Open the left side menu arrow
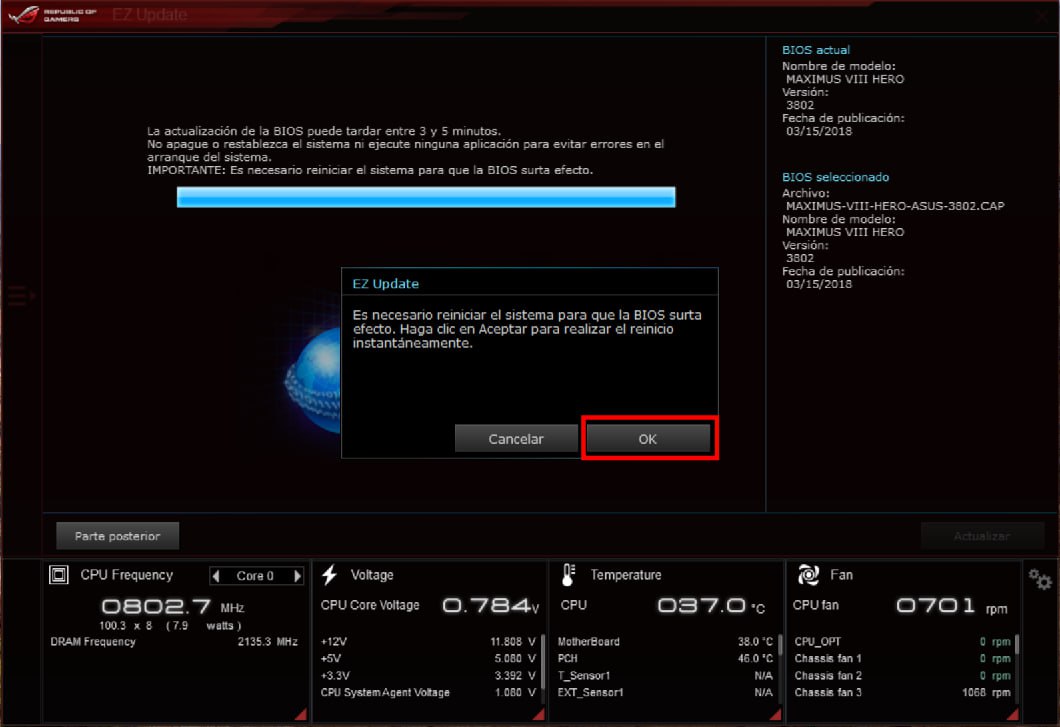The height and width of the screenshot is (727, 1060). (20, 296)
